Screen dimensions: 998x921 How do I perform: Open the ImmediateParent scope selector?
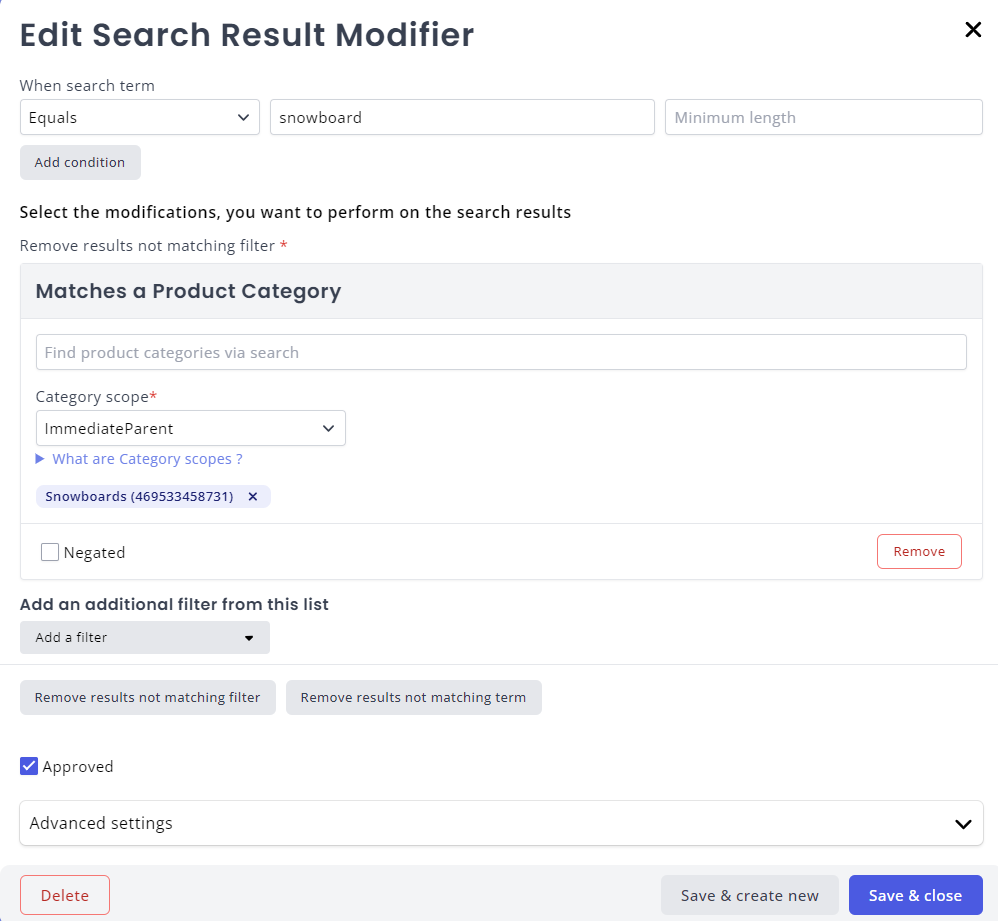[x=190, y=428]
